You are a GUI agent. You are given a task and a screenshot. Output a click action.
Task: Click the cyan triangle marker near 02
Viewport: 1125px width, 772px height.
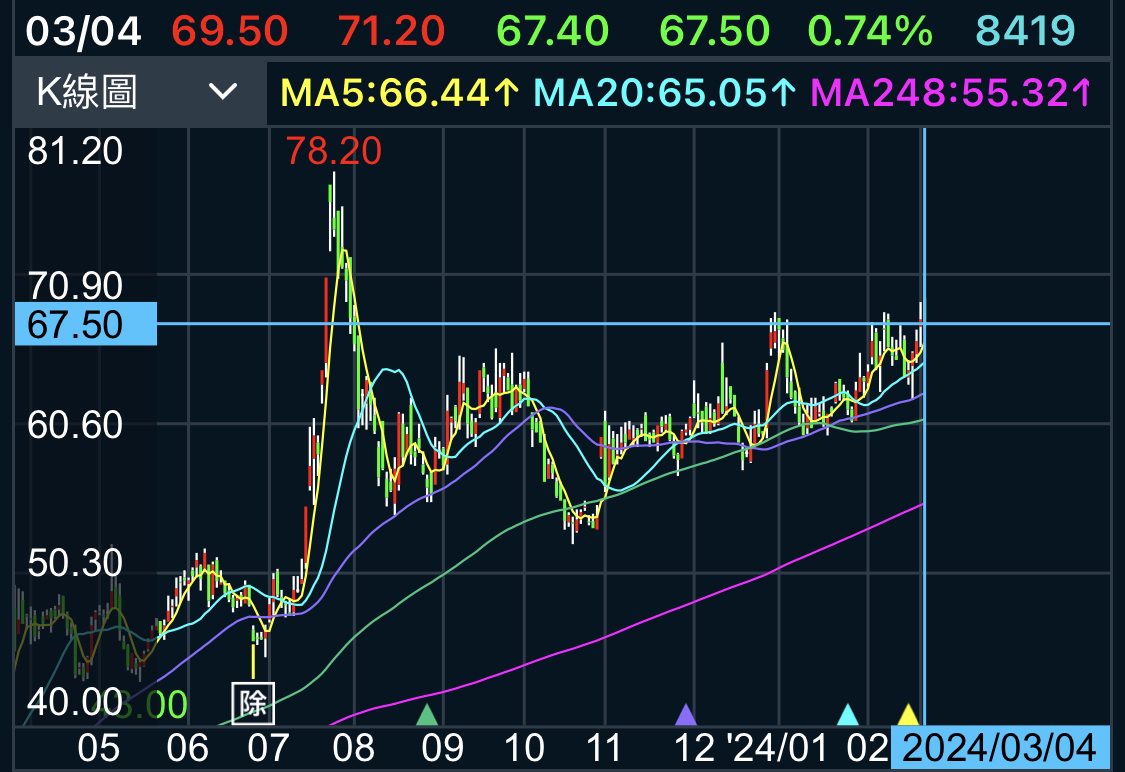tap(847, 714)
